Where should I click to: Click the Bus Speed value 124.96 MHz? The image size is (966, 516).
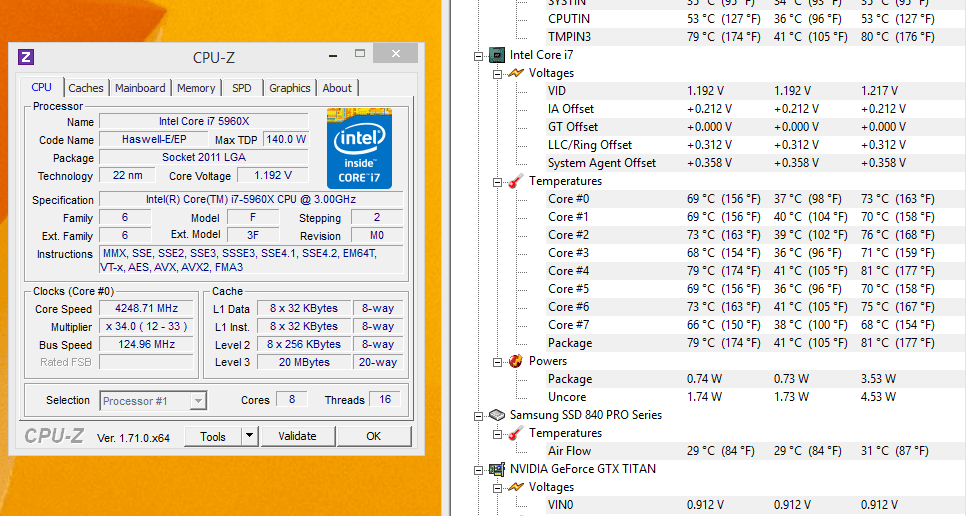pos(147,344)
